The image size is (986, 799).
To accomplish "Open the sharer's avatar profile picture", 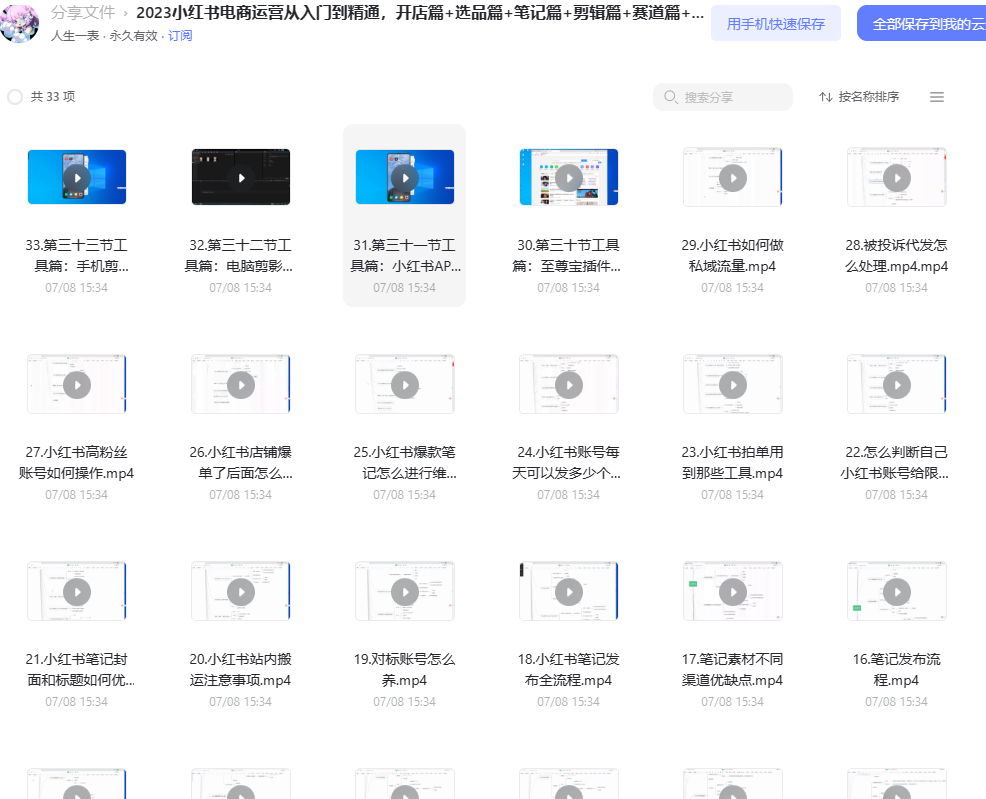I will (x=19, y=23).
